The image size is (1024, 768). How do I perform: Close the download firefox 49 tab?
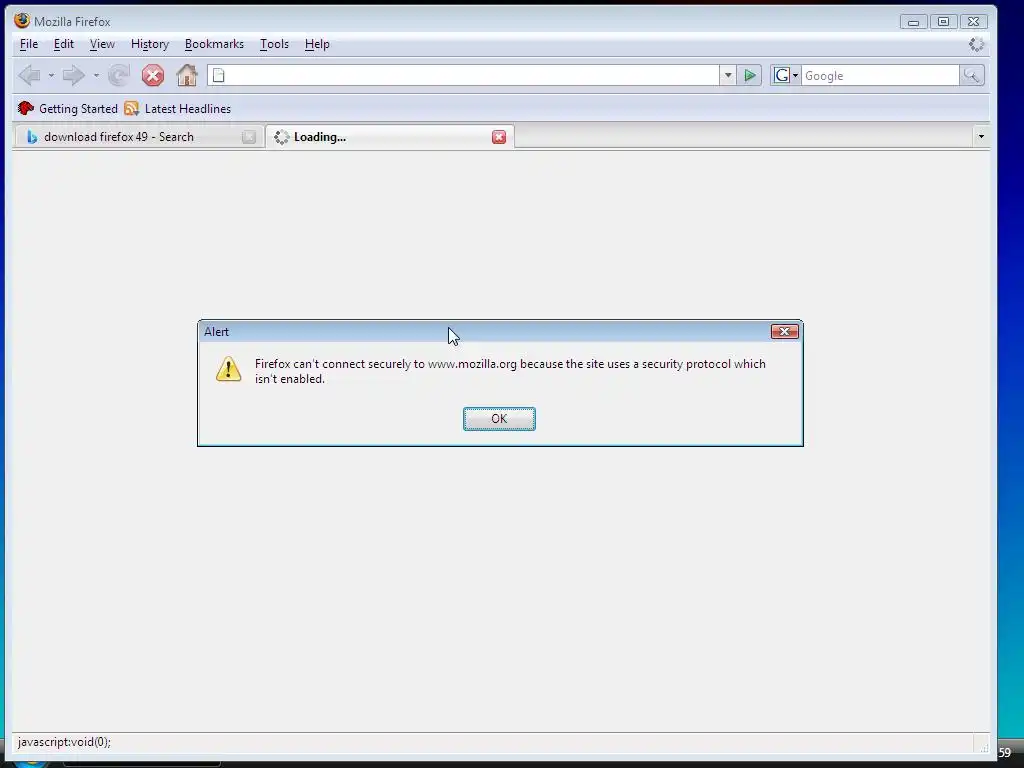[249, 136]
